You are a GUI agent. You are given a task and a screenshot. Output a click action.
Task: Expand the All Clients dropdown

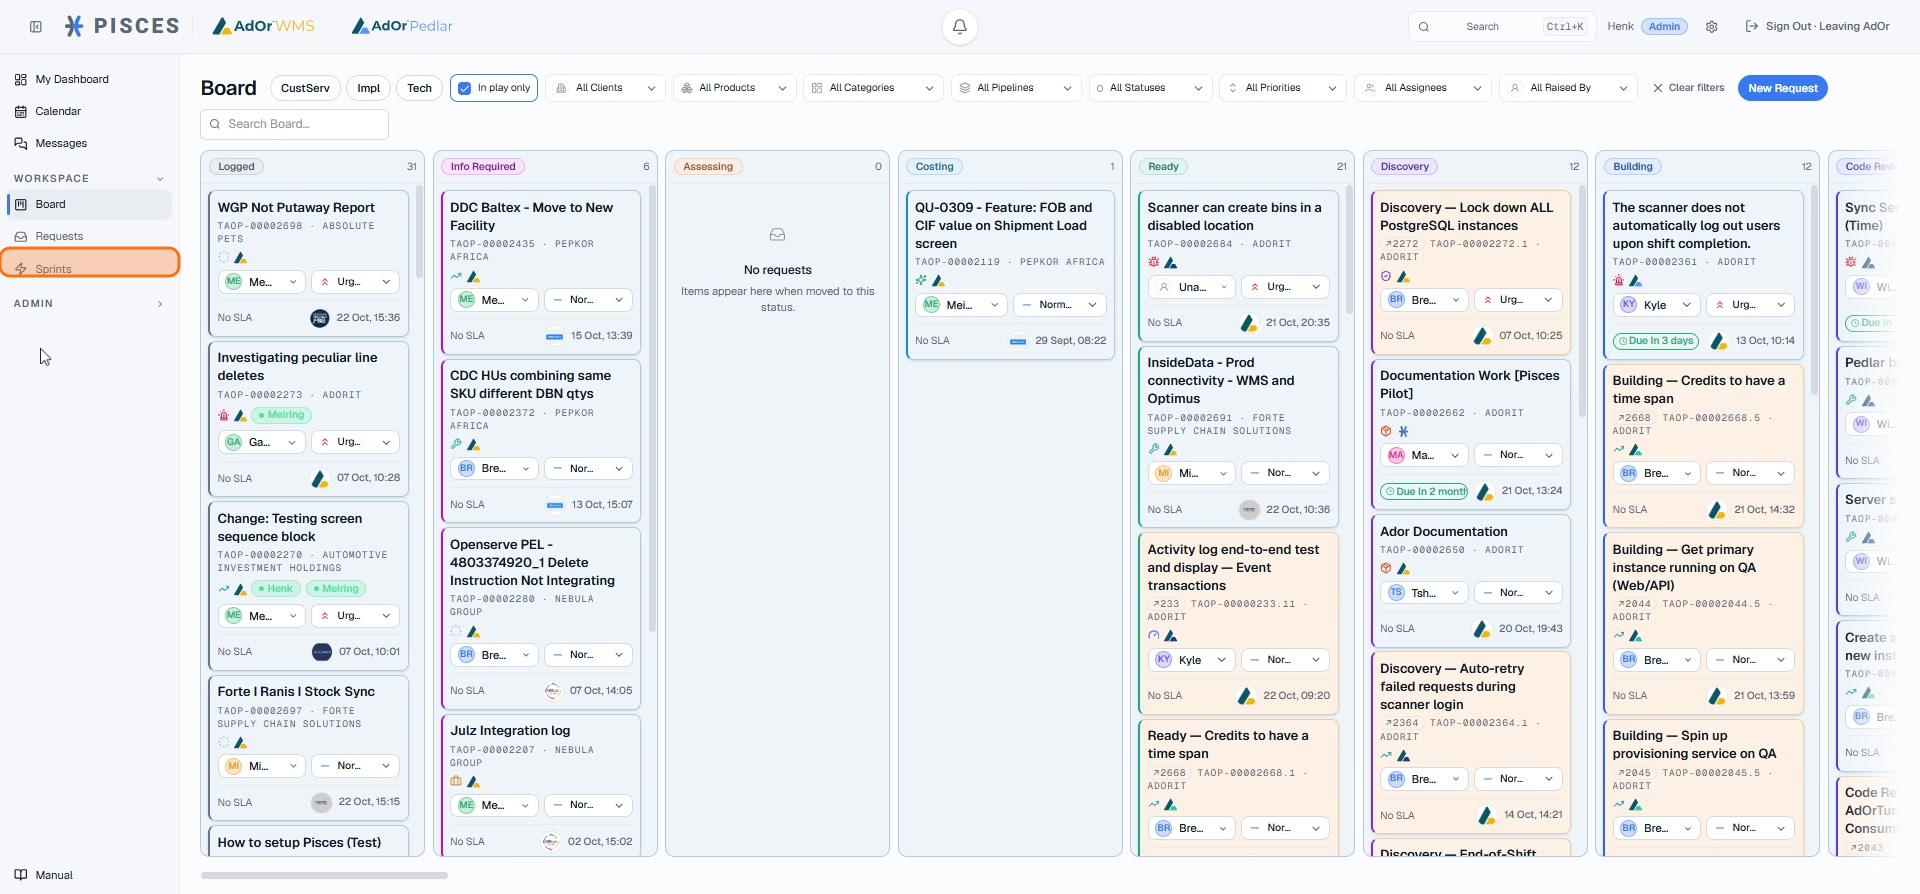click(606, 88)
